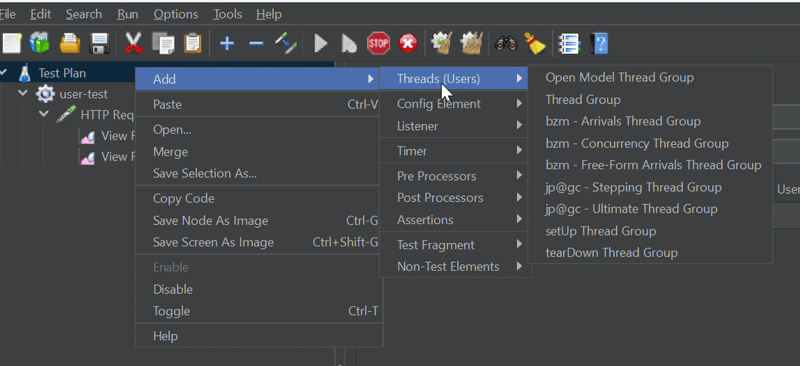
Task: Collapse the HTTP Request tree node
Action: point(45,114)
